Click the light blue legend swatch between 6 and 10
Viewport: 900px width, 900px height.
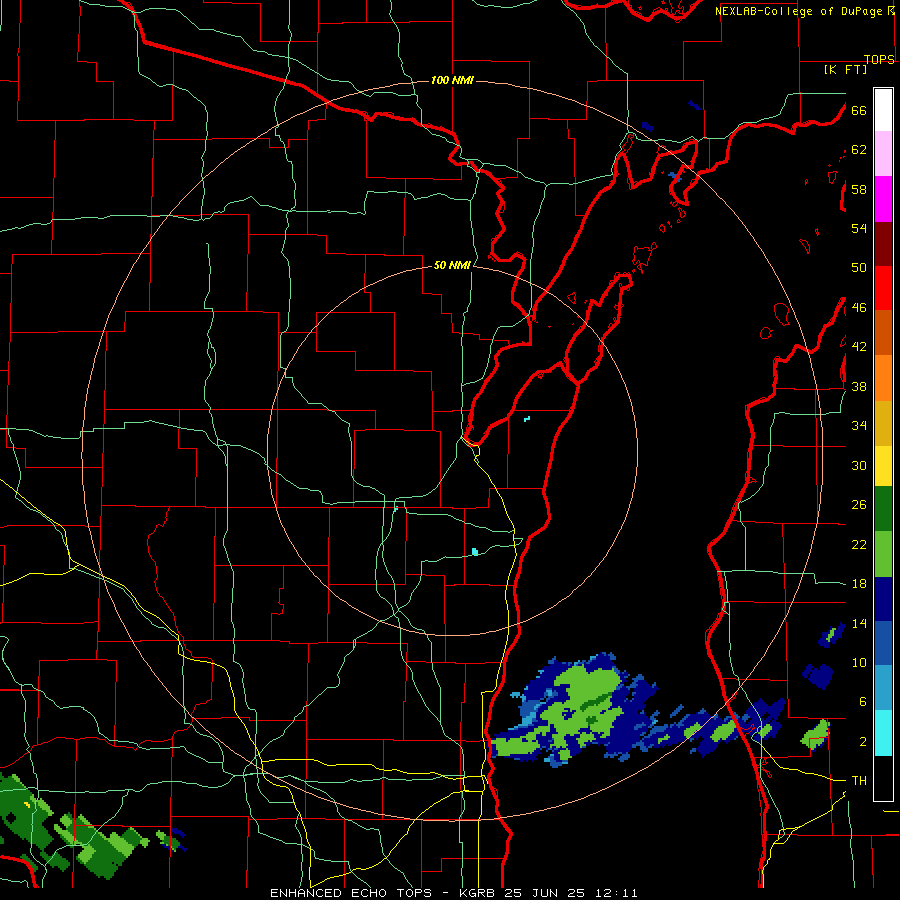point(883,686)
